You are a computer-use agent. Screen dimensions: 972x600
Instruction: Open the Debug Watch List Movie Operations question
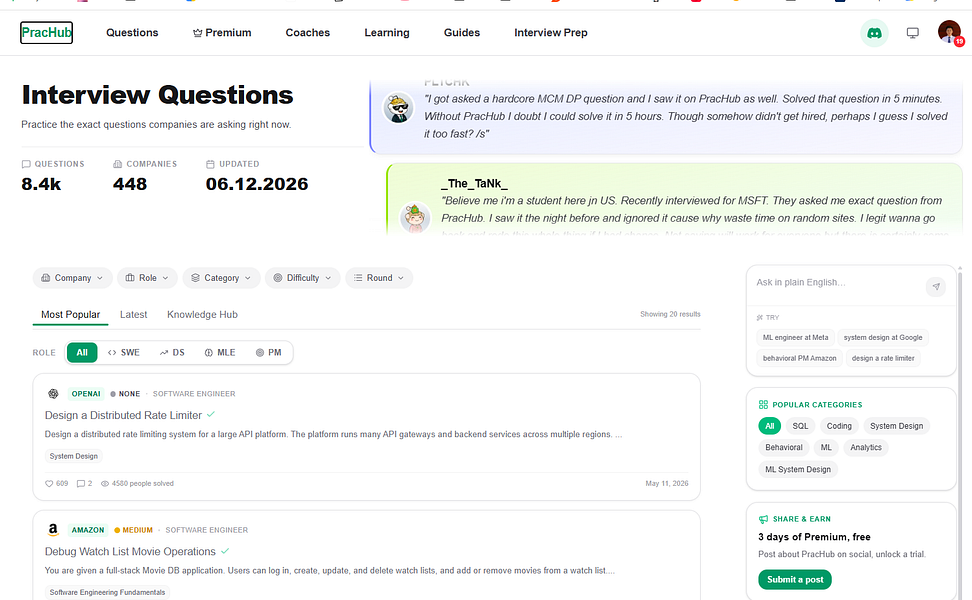pyautogui.click(x=130, y=552)
